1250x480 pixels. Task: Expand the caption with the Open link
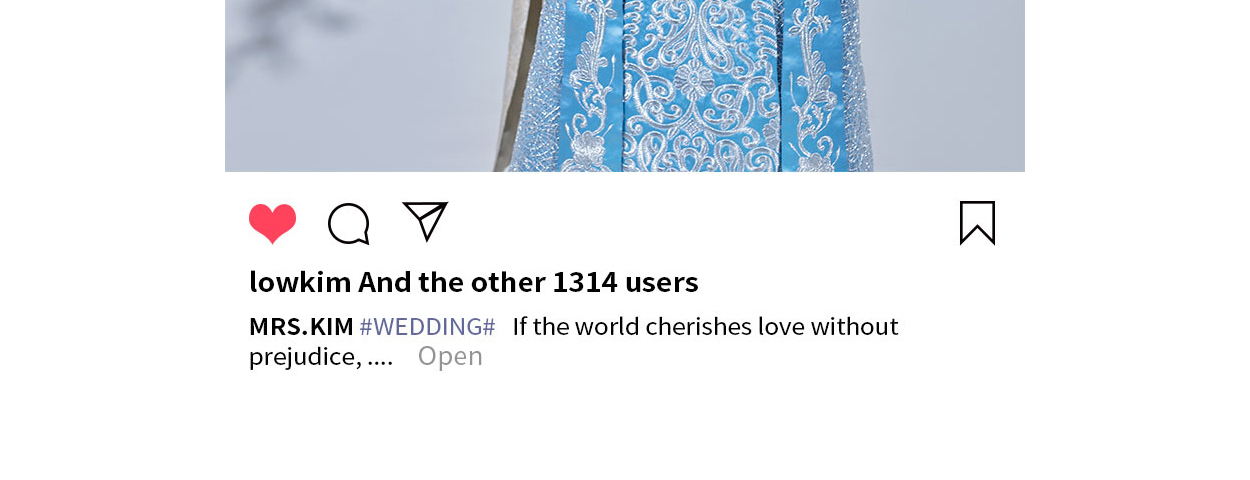point(450,356)
